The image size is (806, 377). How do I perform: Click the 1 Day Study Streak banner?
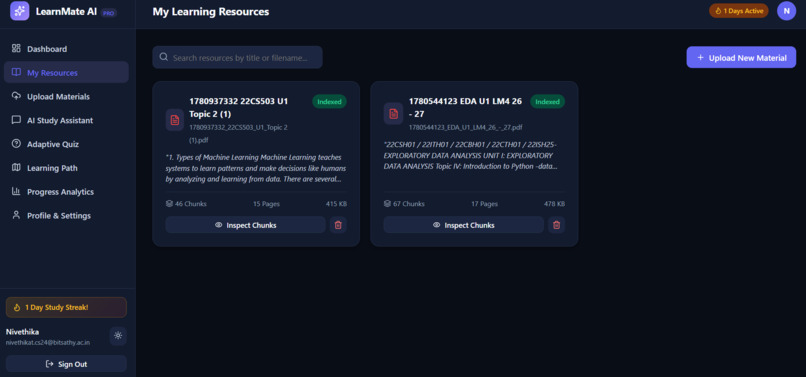click(66, 307)
